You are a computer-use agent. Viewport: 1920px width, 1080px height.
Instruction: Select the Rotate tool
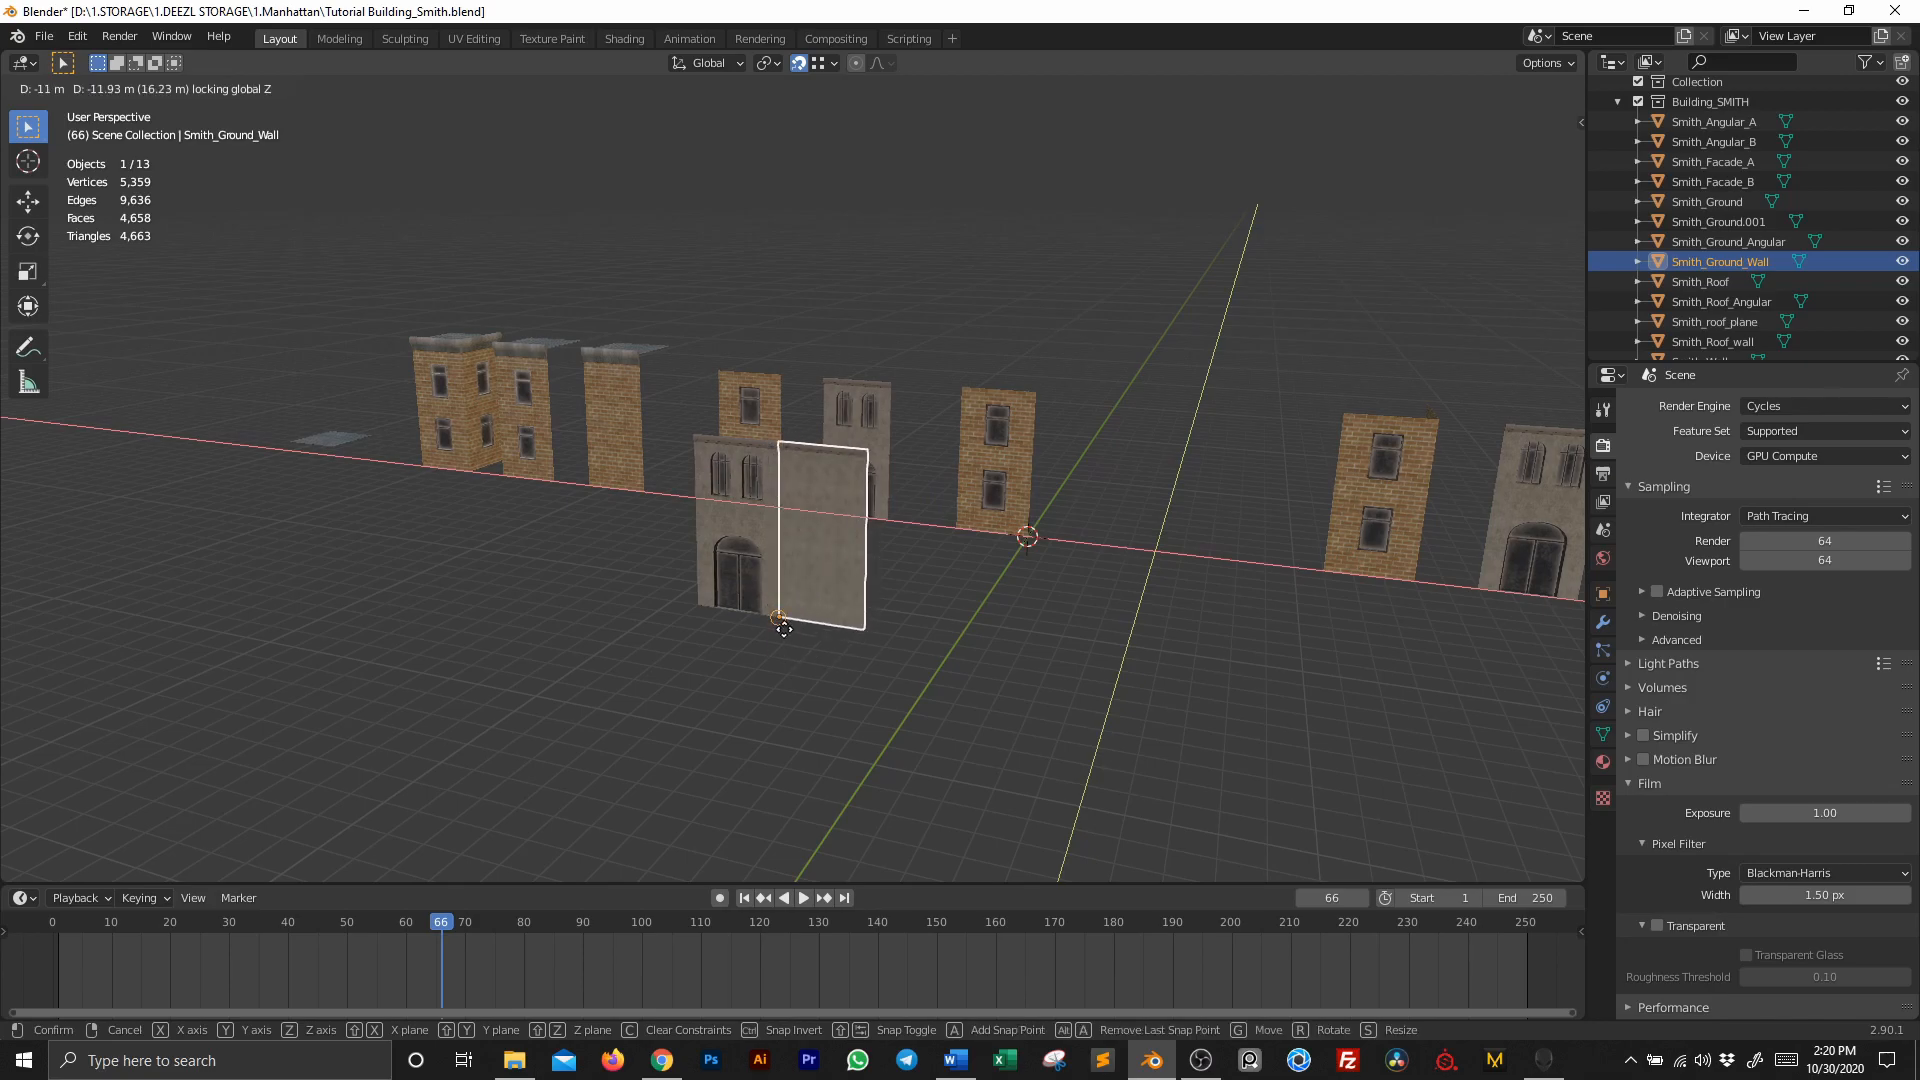tap(28, 237)
